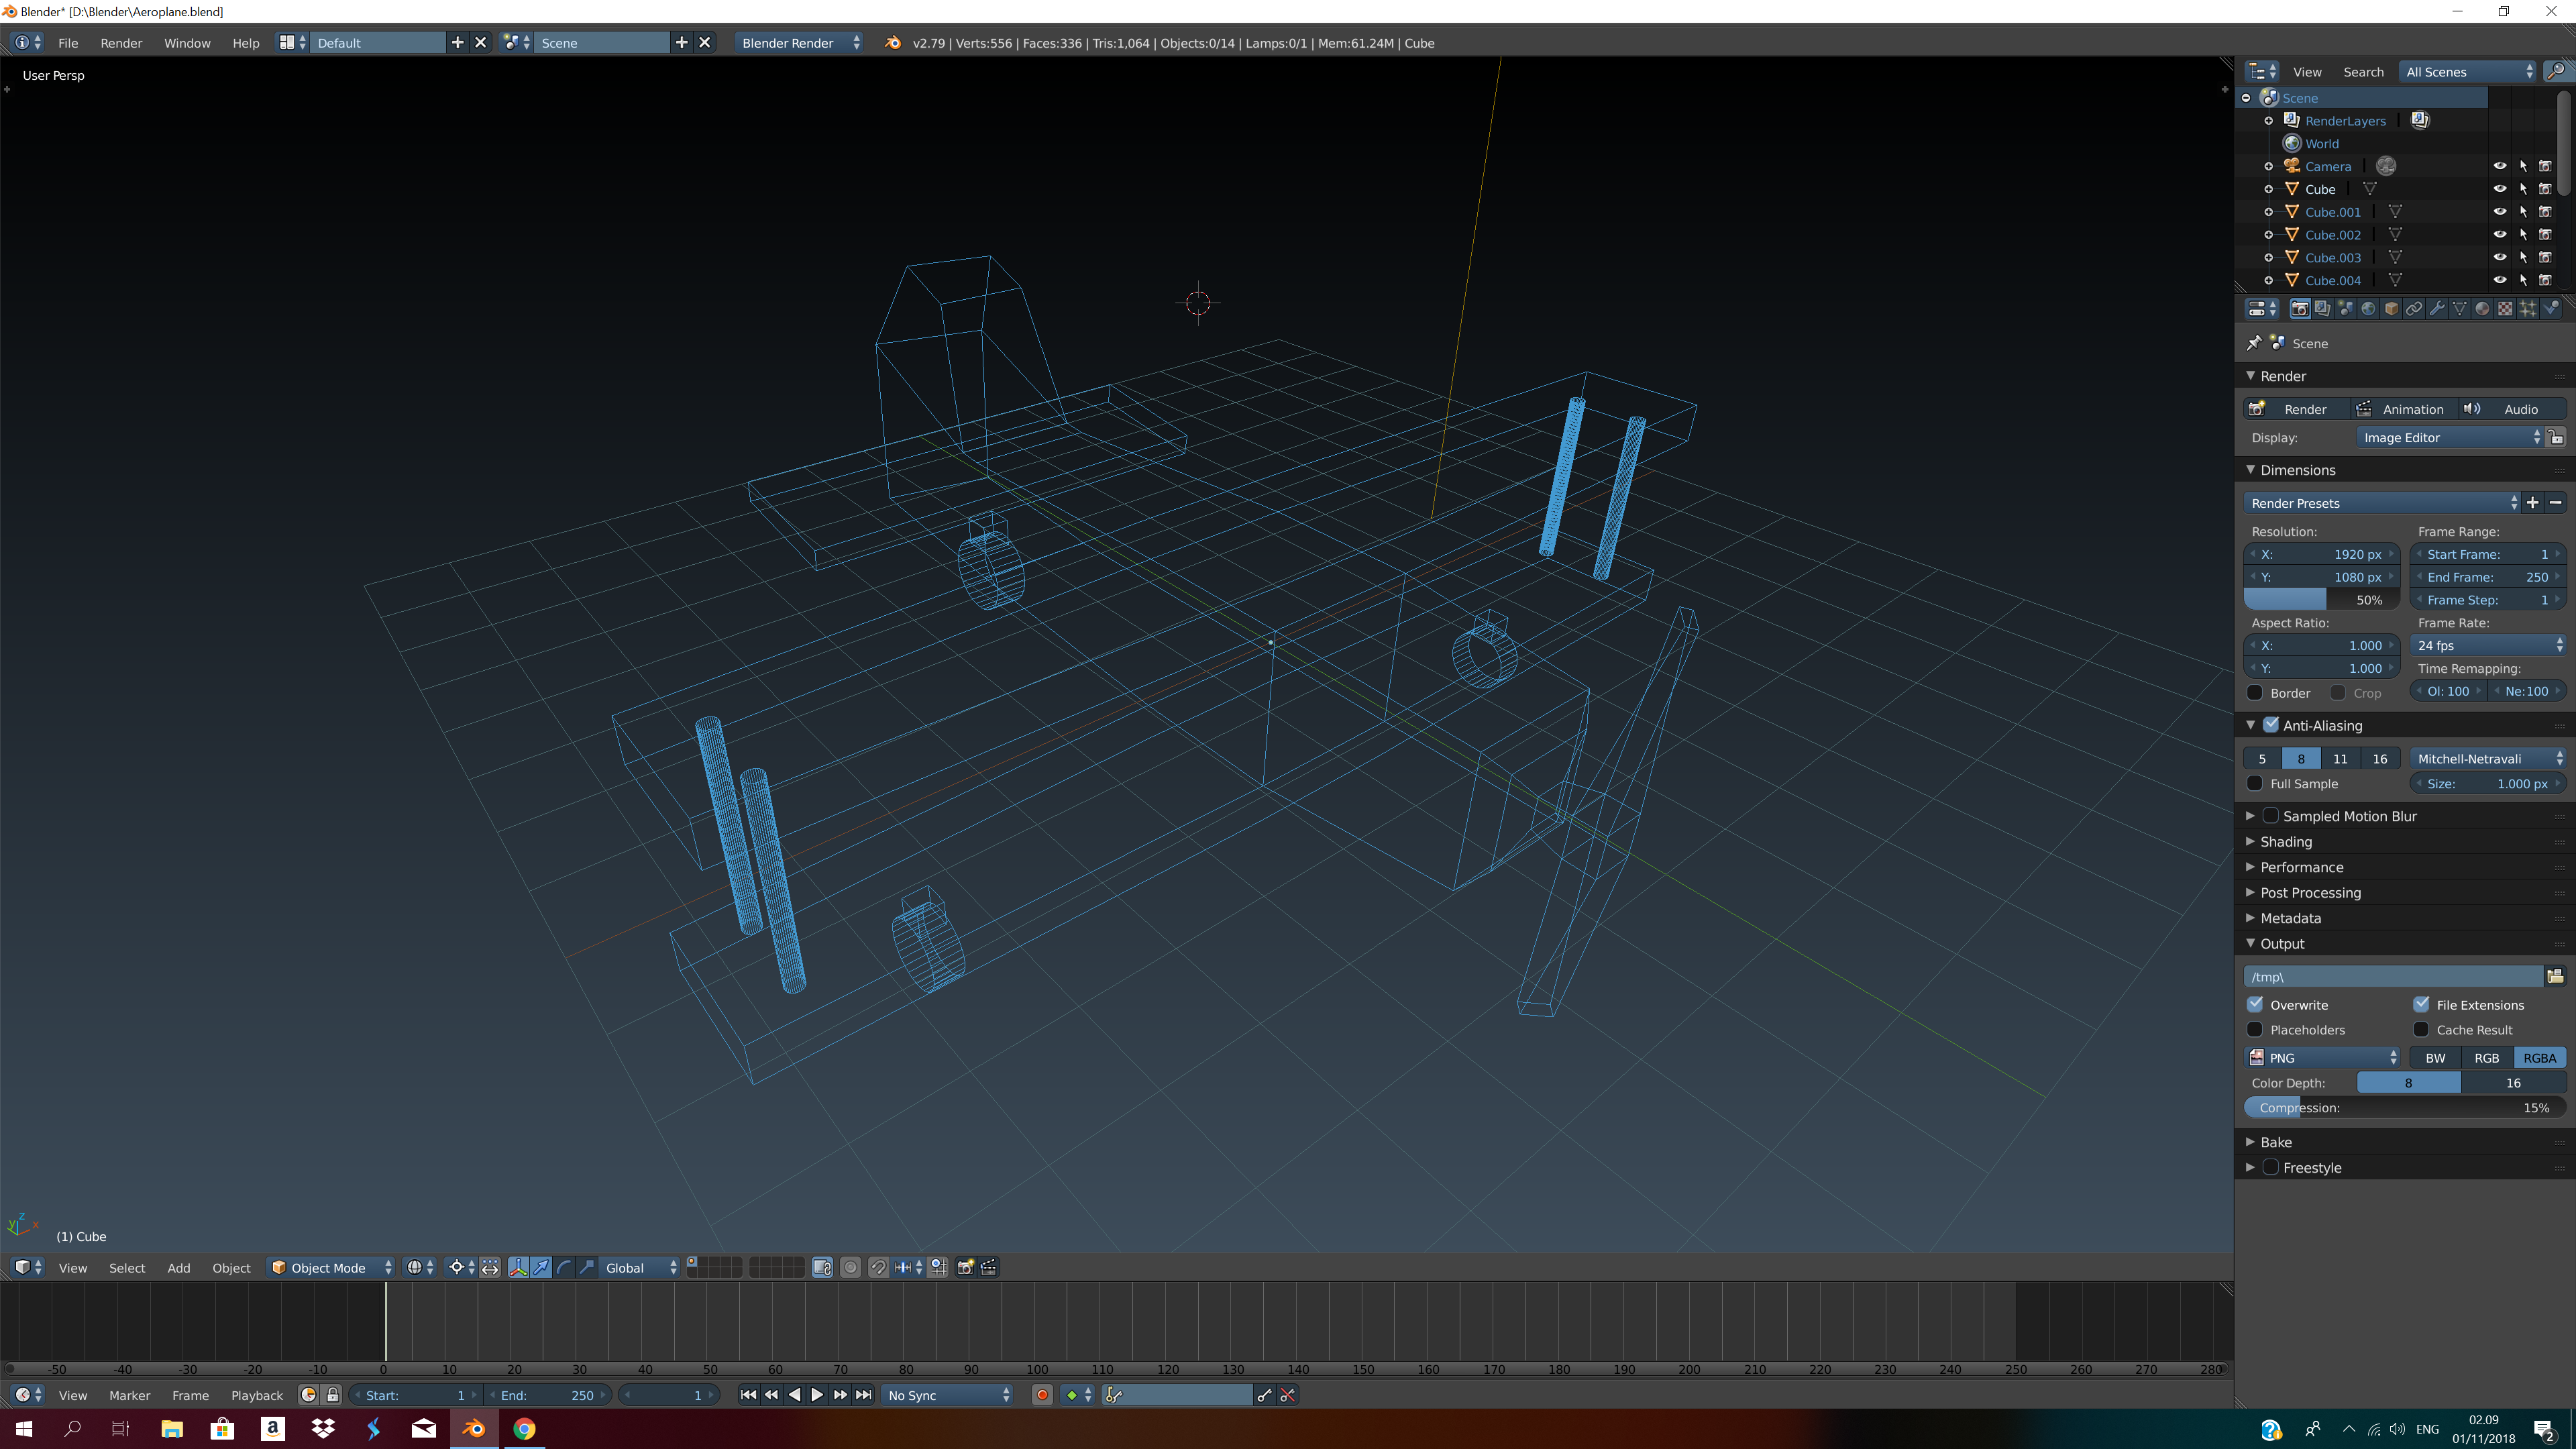Open the Modifiers wrench properties tab
Viewport: 2576px width, 1449px height.
pos(2437,309)
